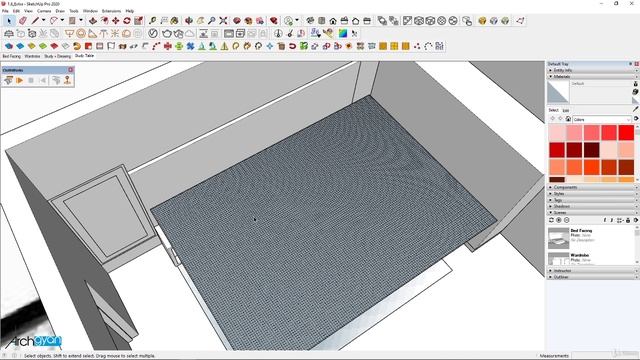The image size is (640, 360).
Task: Expand the Instructor panel
Action: pyautogui.click(x=592, y=271)
